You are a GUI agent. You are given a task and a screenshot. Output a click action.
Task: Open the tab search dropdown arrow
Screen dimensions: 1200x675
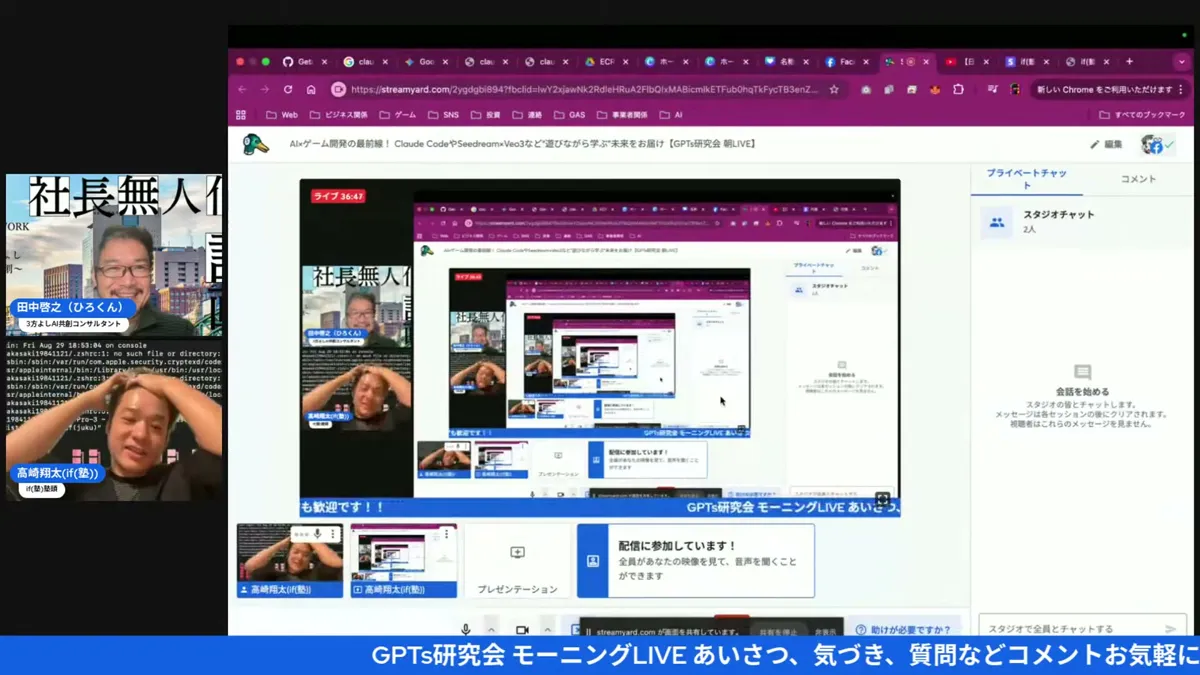(x=1183, y=62)
